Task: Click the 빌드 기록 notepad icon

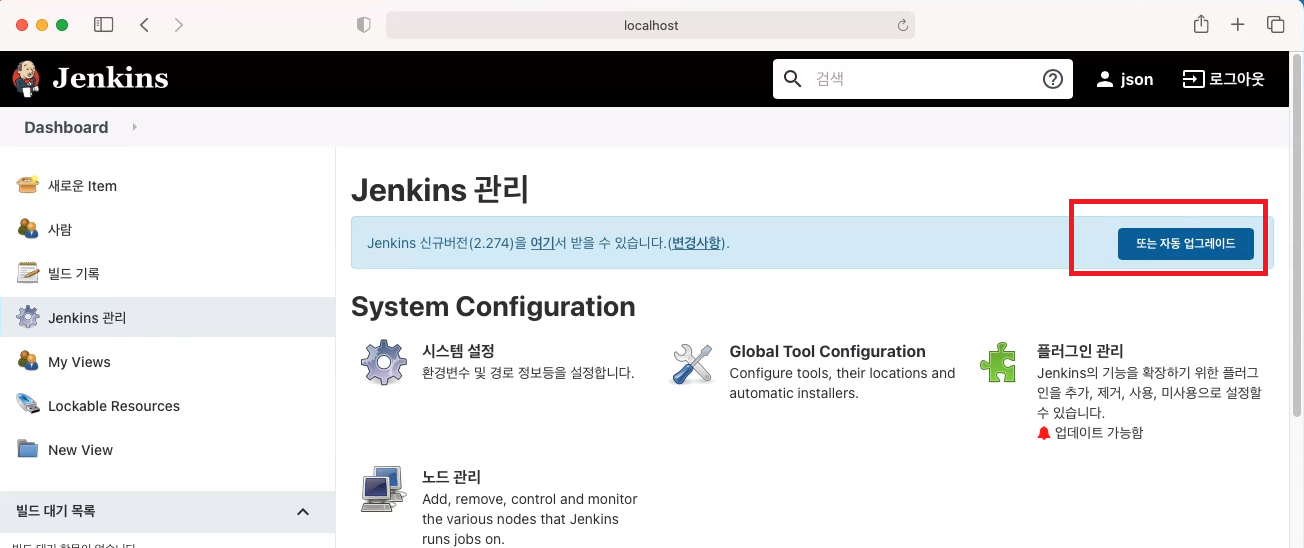Action: click(28, 273)
